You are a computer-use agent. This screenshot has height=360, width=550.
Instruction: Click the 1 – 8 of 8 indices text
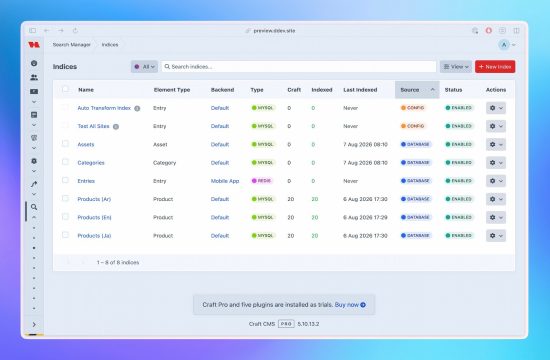click(118, 262)
